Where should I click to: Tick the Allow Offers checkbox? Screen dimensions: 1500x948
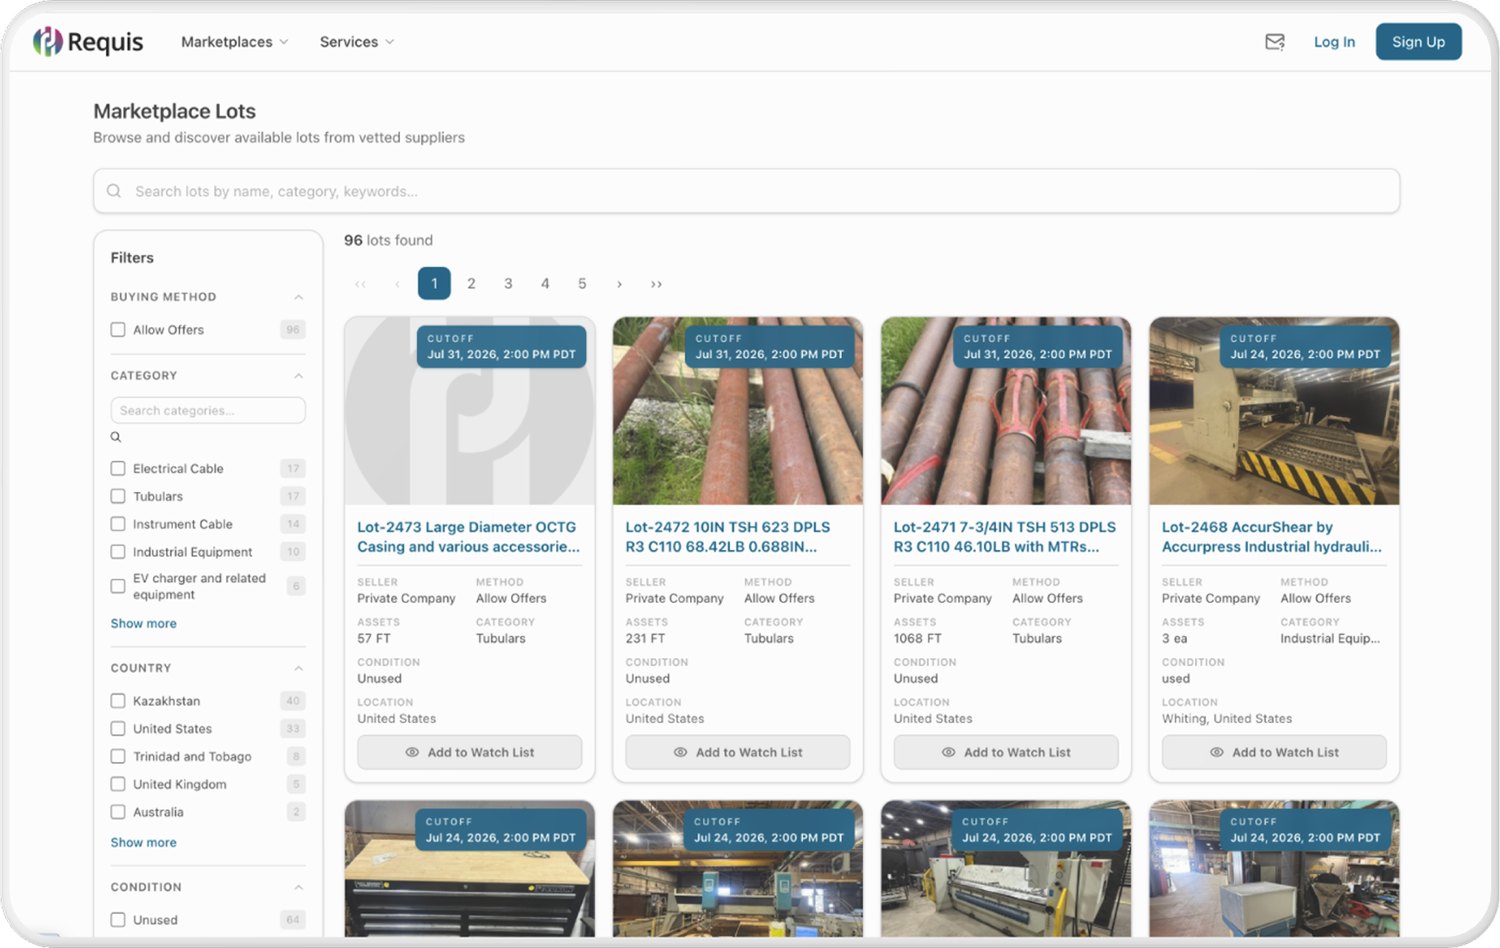[x=118, y=330]
